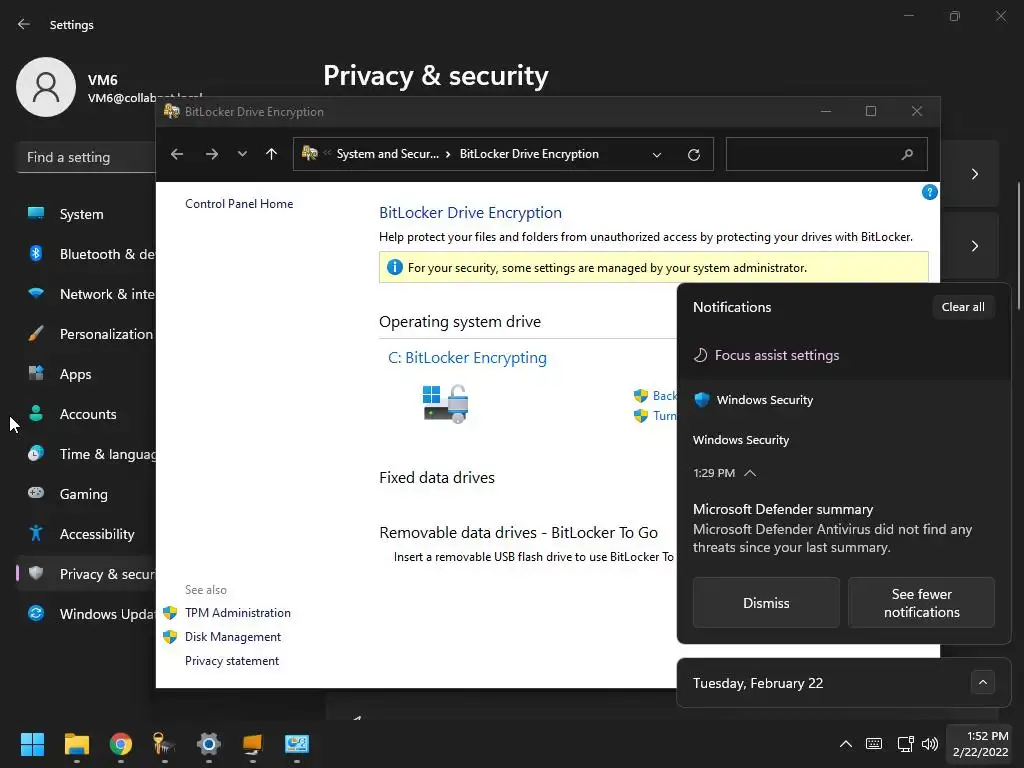Screen dimensions: 1024x768
Task: Open System settings in the sidebar
Action: click(x=86, y=214)
